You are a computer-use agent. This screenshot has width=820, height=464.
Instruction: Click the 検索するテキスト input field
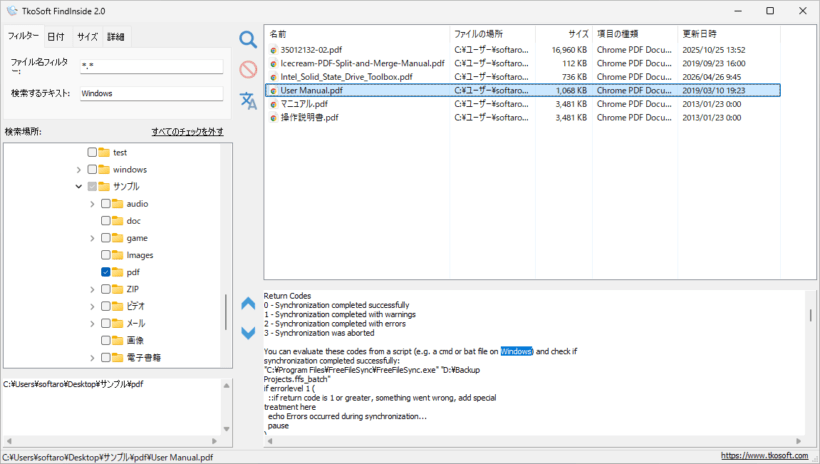click(151, 94)
